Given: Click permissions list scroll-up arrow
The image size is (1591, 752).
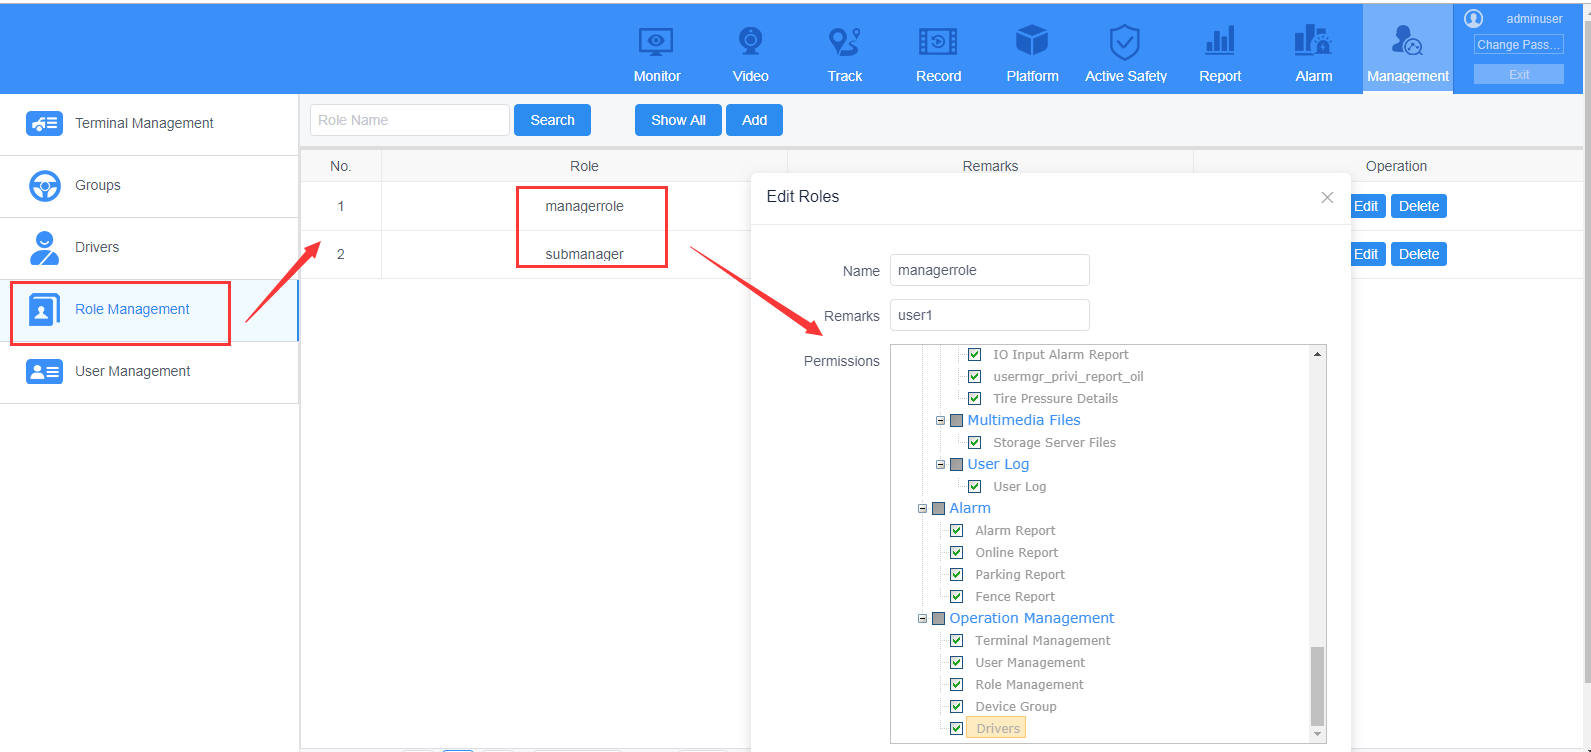Looking at the screenshot, I should click(1317, 354).
